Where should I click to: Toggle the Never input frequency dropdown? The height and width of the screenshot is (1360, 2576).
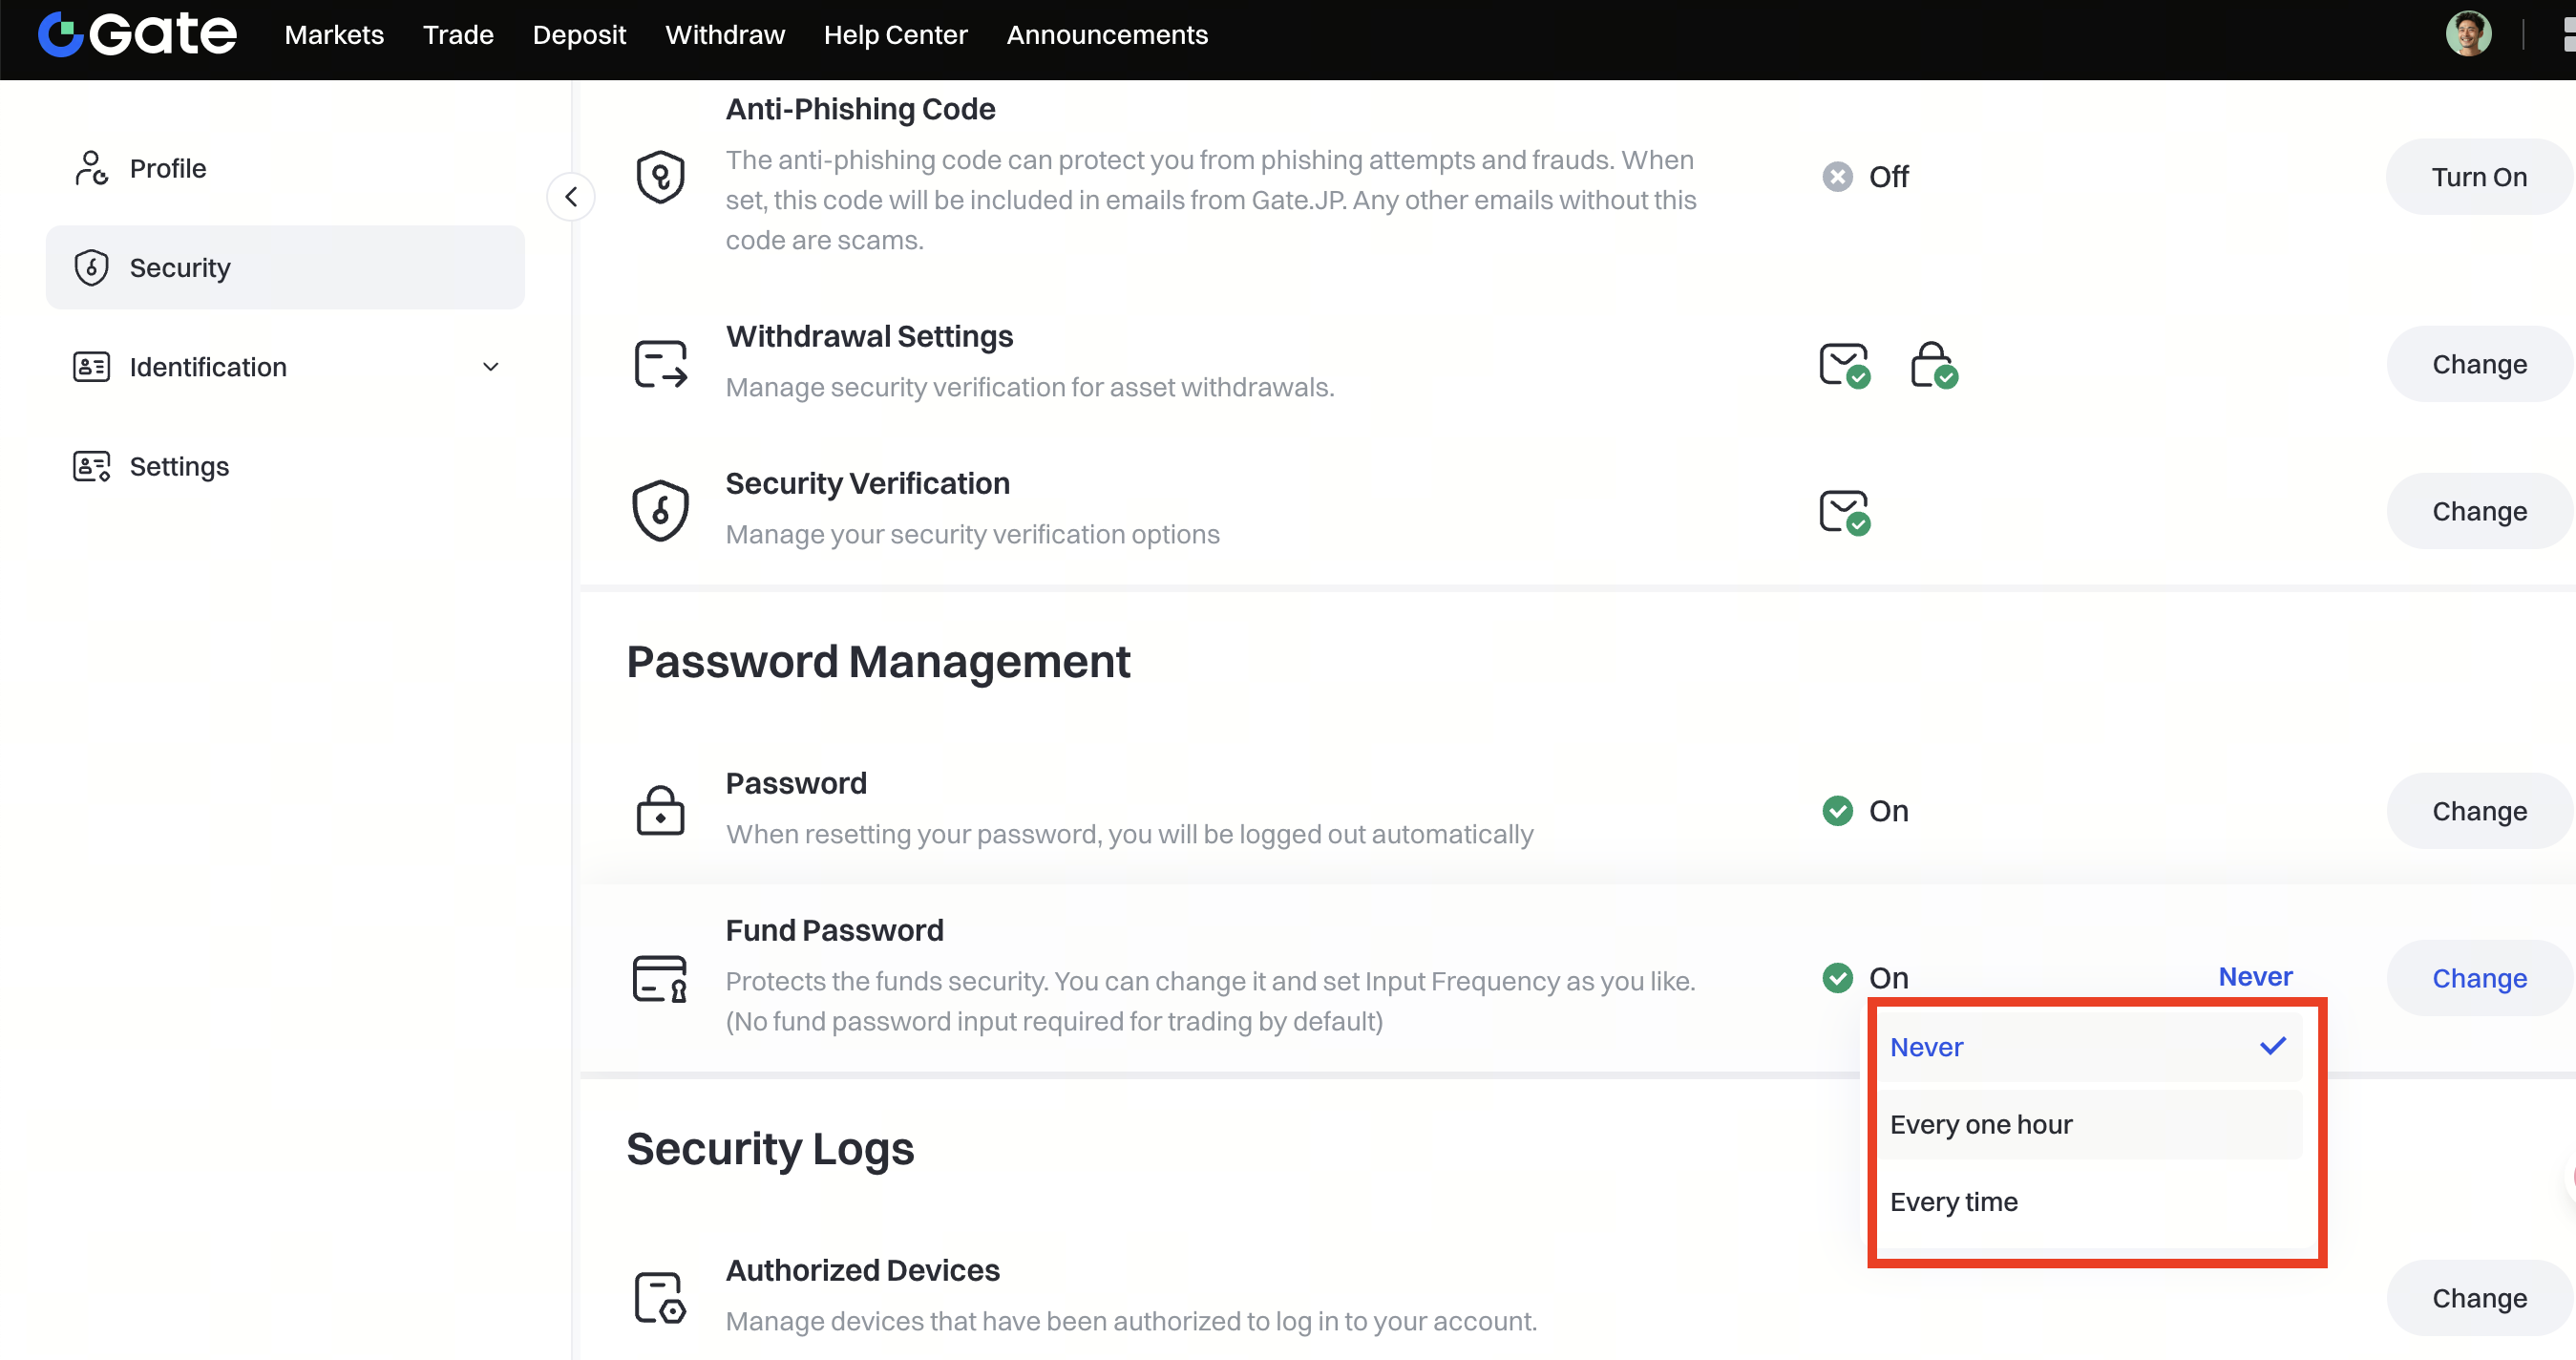coord(2254,977)
